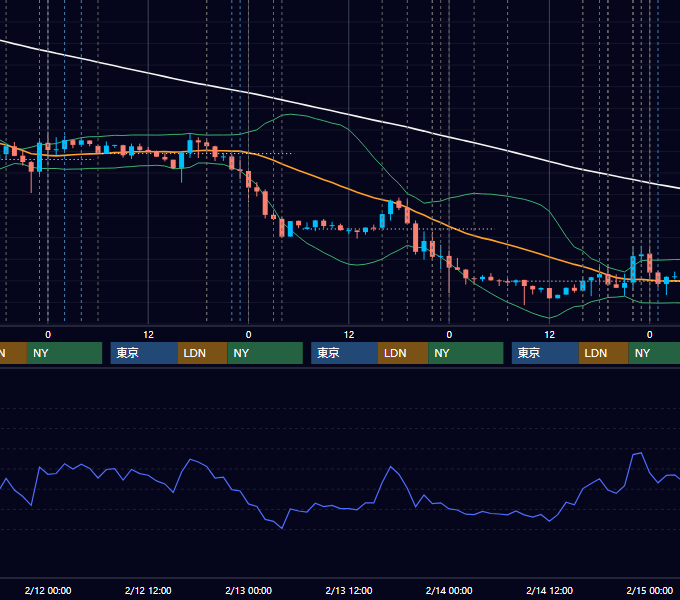Select the NY session block spanning 2/13 00:00
Screen dimensions: 680x600
click(265, 353)
